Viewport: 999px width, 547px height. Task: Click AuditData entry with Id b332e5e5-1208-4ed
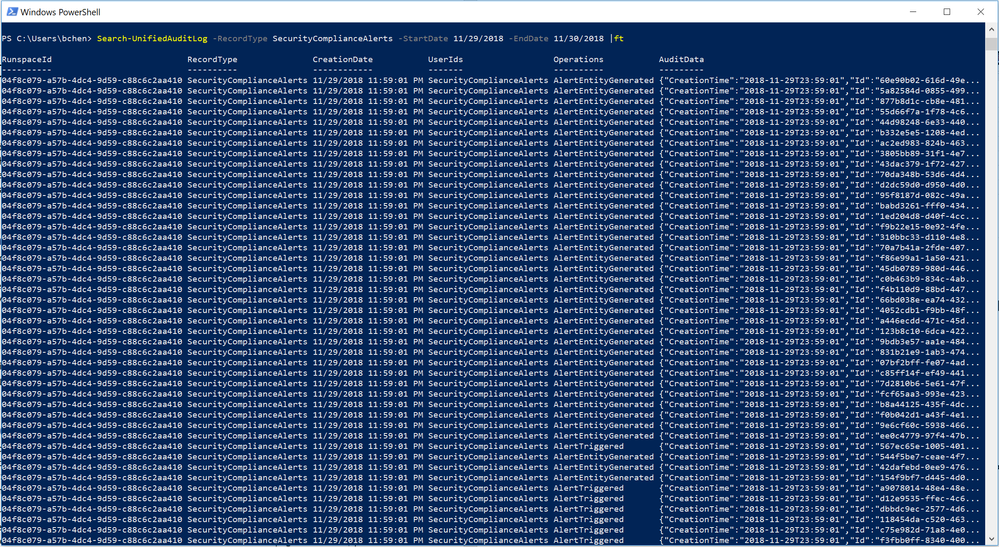click(x=820, y=132)
